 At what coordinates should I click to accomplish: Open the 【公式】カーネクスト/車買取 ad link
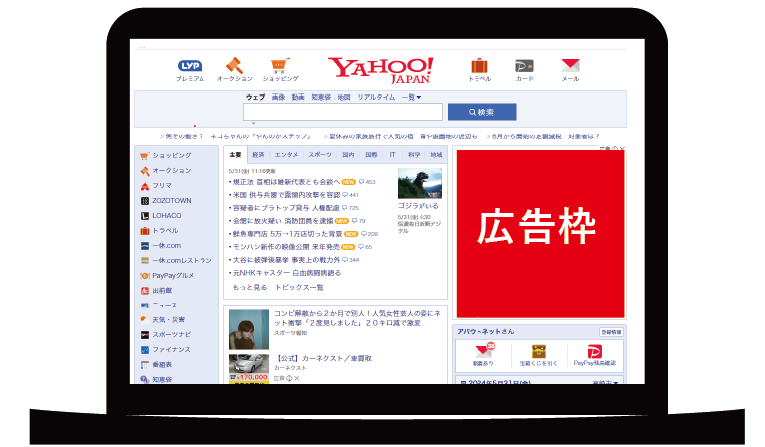point(322,358)
